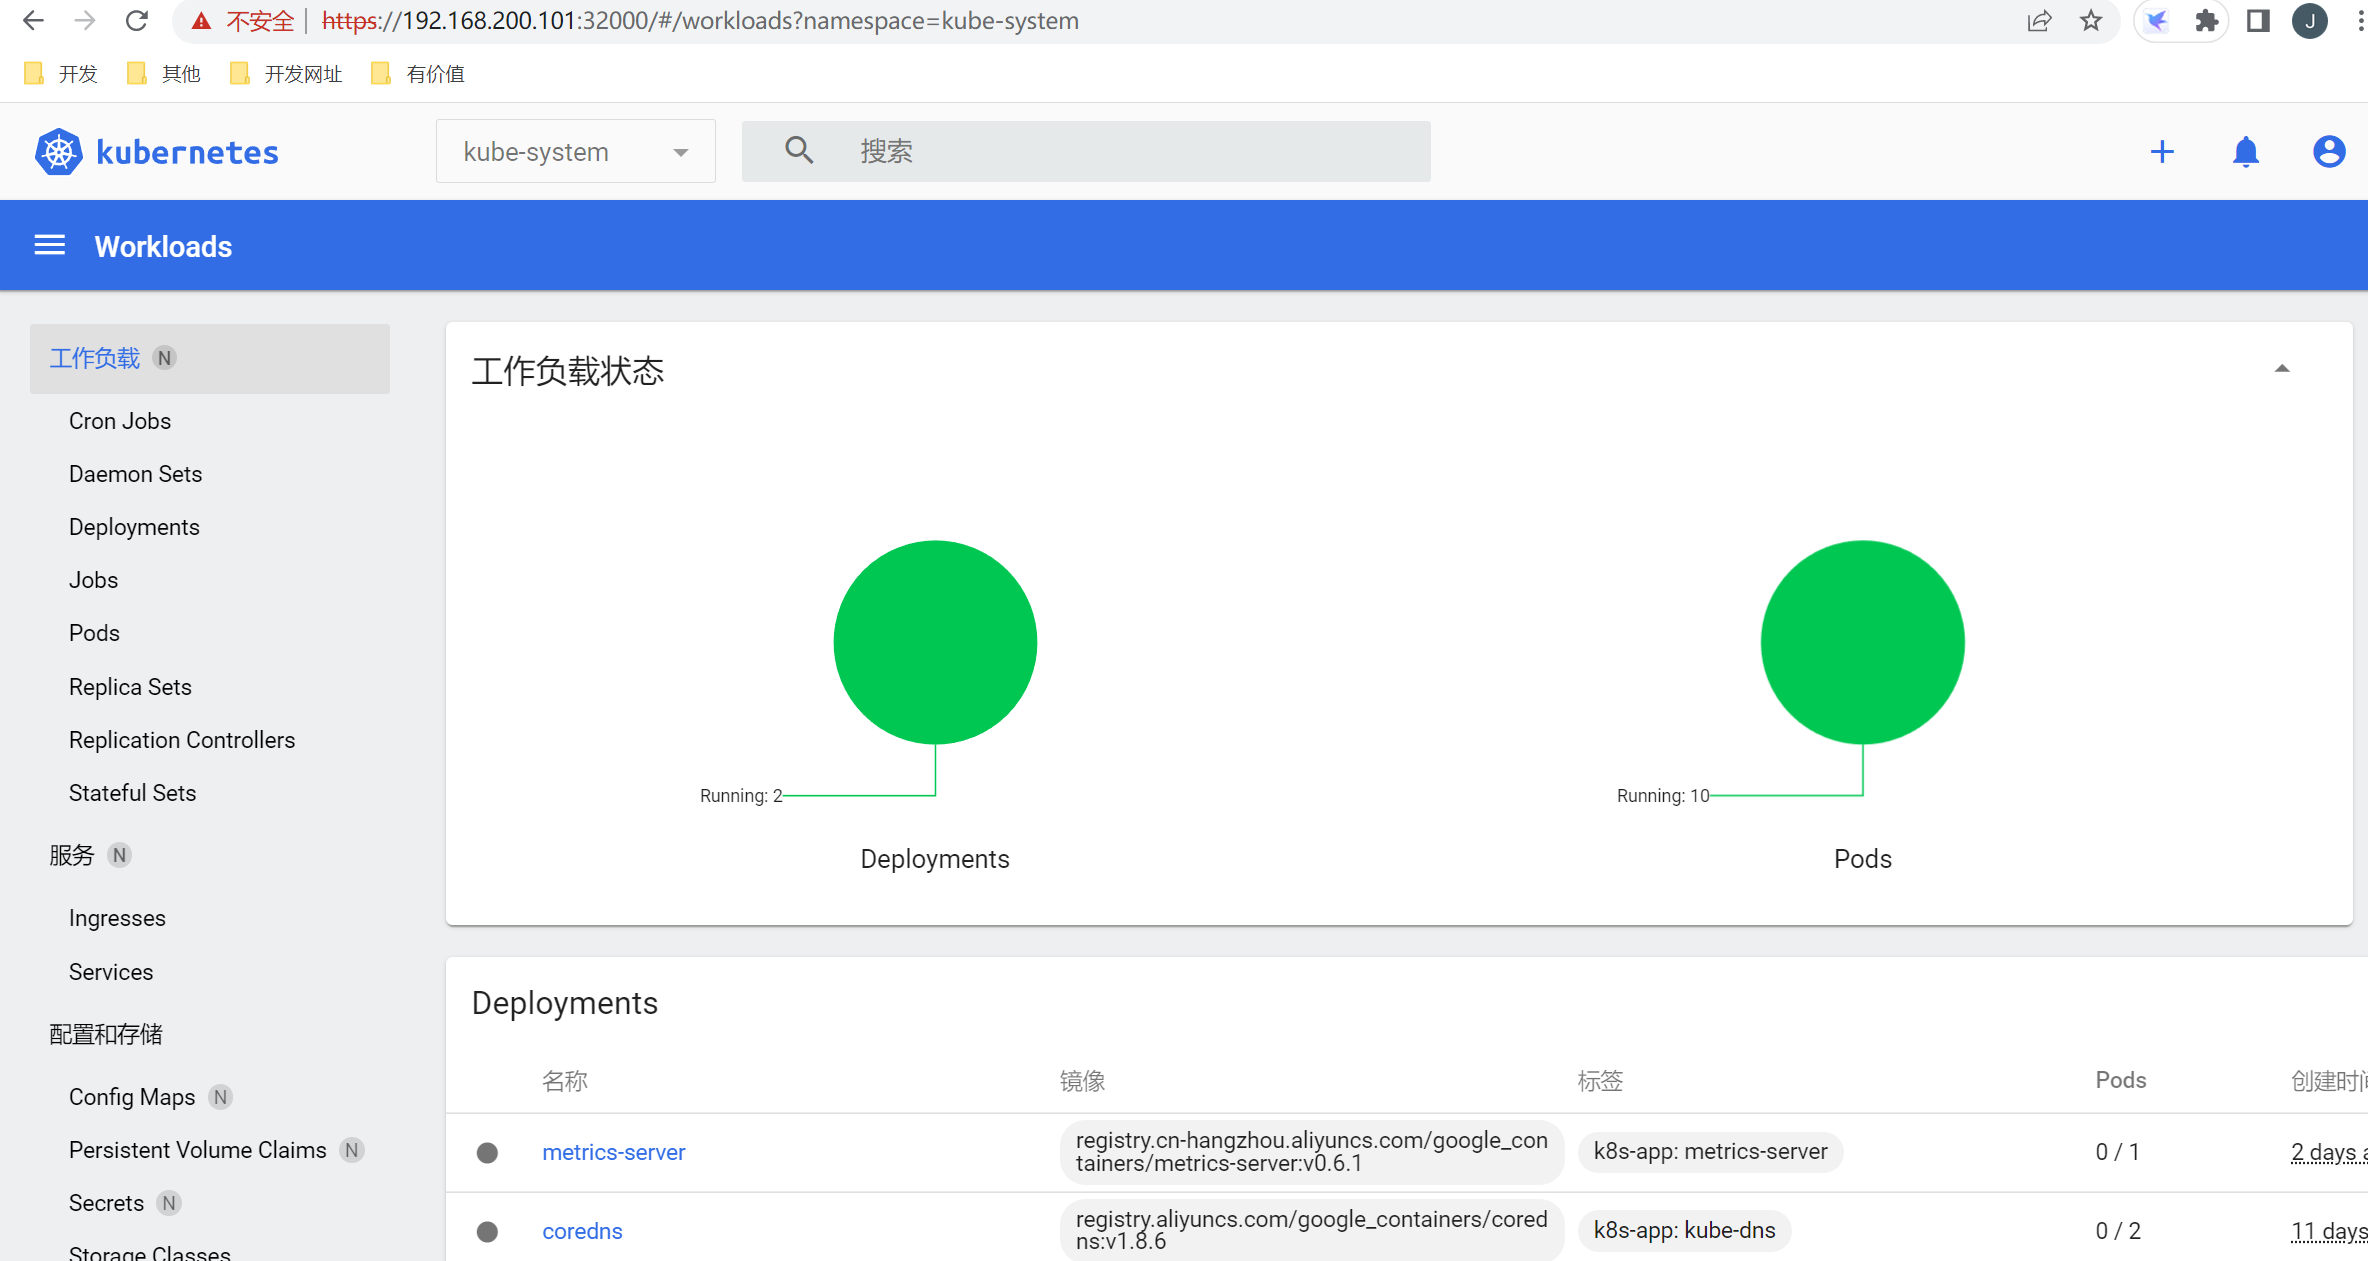
Task: Go back to previous browser page
Action: [x=33, y=21]
